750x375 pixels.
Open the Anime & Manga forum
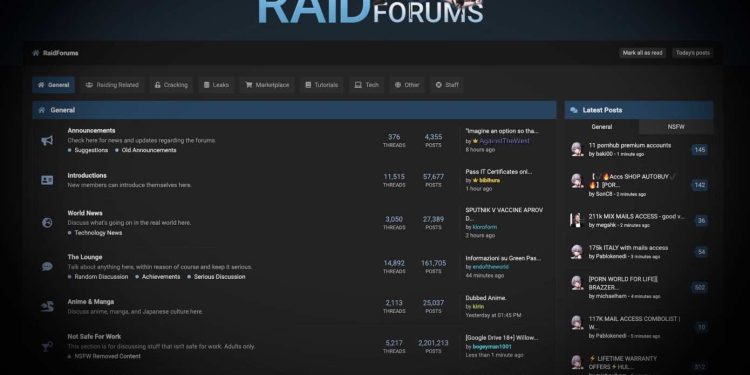[90, 302]
